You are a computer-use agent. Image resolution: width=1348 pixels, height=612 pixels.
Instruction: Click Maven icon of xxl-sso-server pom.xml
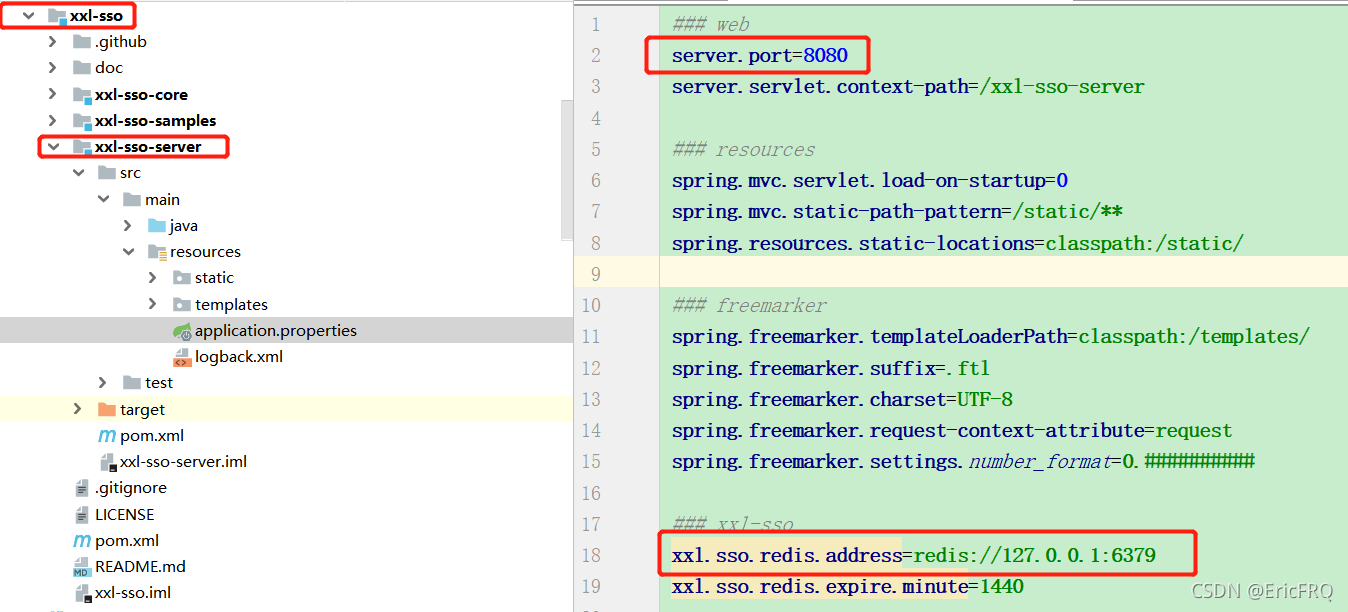click(107, 436)
